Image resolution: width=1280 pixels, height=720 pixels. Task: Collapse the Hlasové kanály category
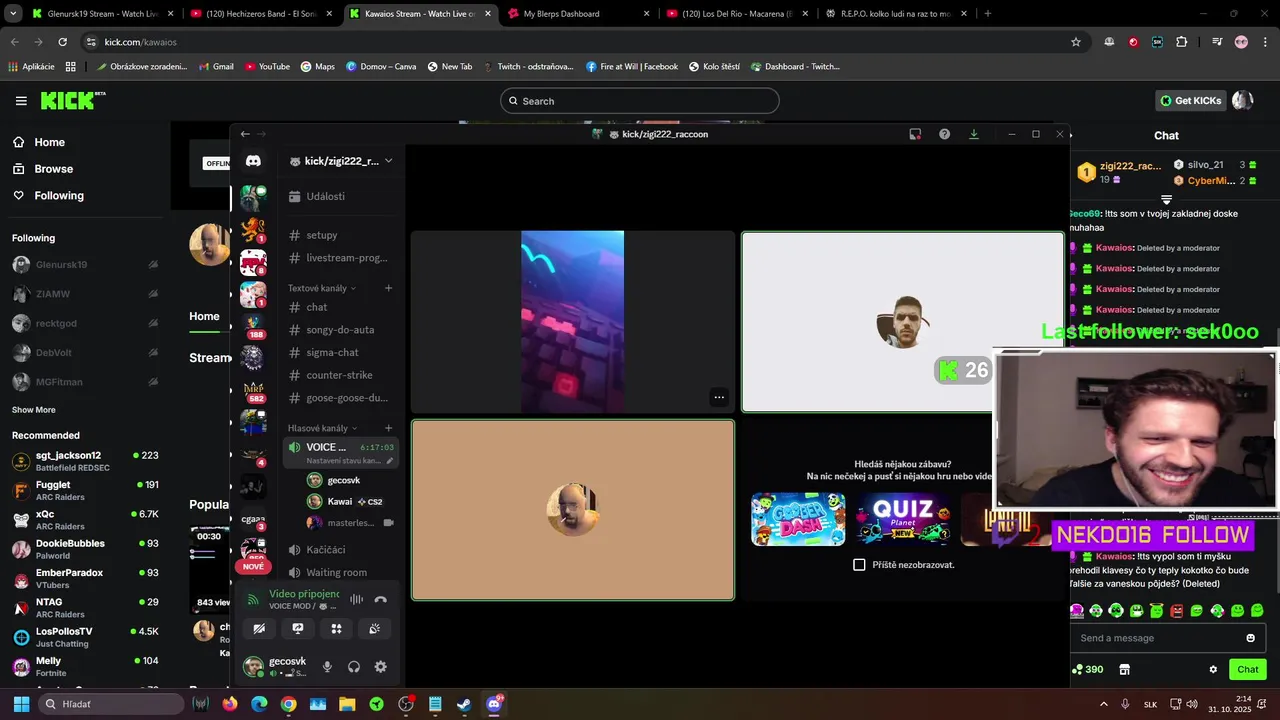point(322,428)
